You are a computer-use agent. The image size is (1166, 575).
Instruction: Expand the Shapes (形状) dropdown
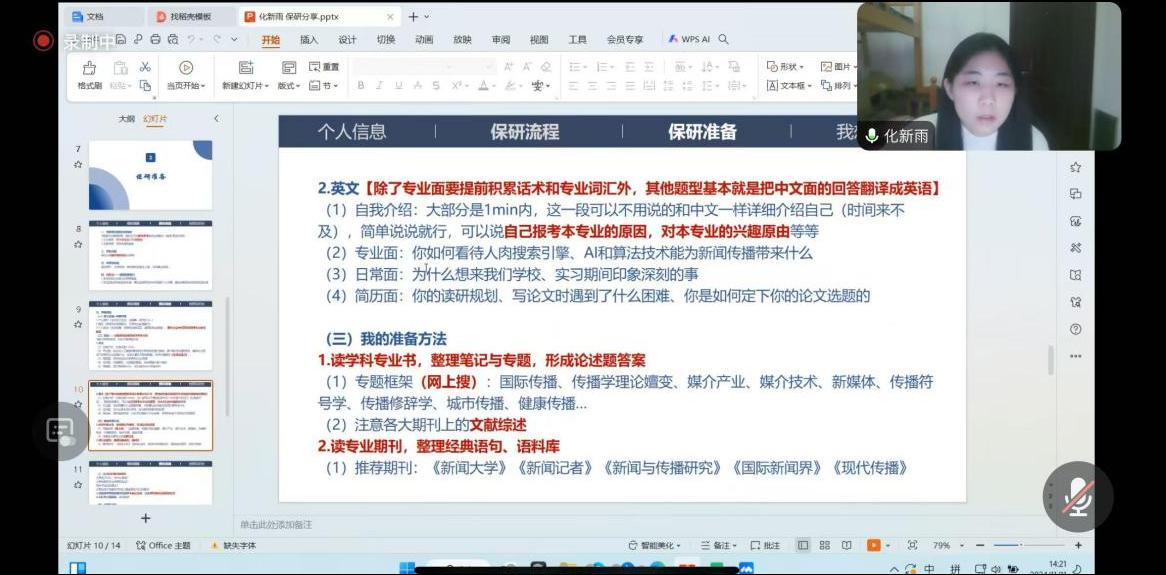tap(786, 67)
